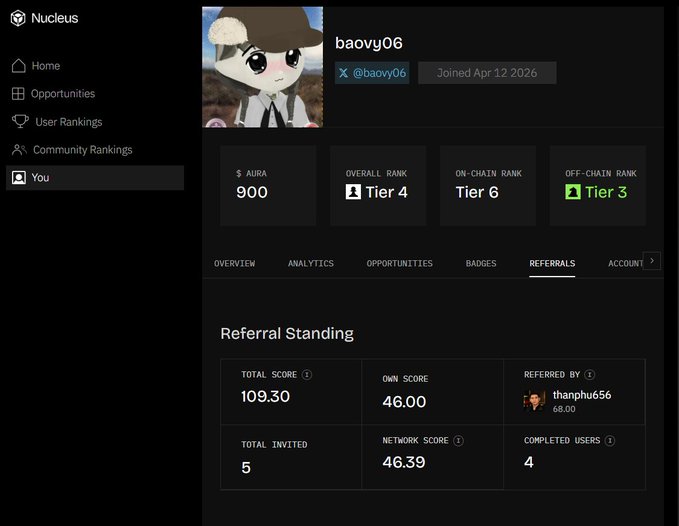Screen dimensions: 679x526
Task: Open the Account tab
Action: point(625,263)
